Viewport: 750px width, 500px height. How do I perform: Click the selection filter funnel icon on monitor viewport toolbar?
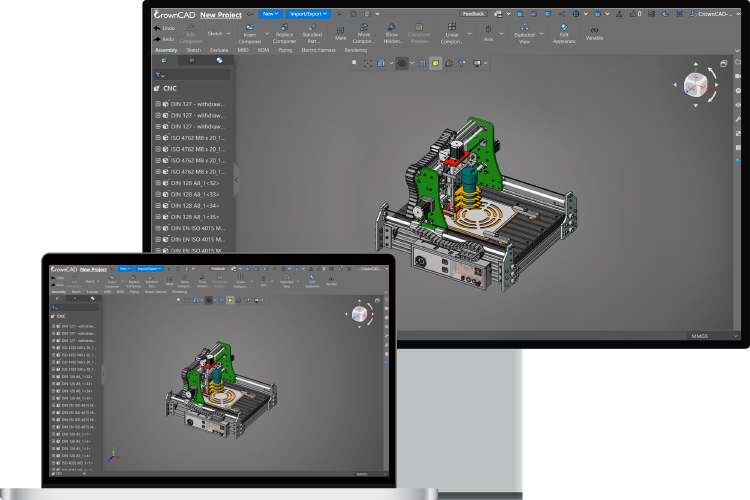point(462,63)
